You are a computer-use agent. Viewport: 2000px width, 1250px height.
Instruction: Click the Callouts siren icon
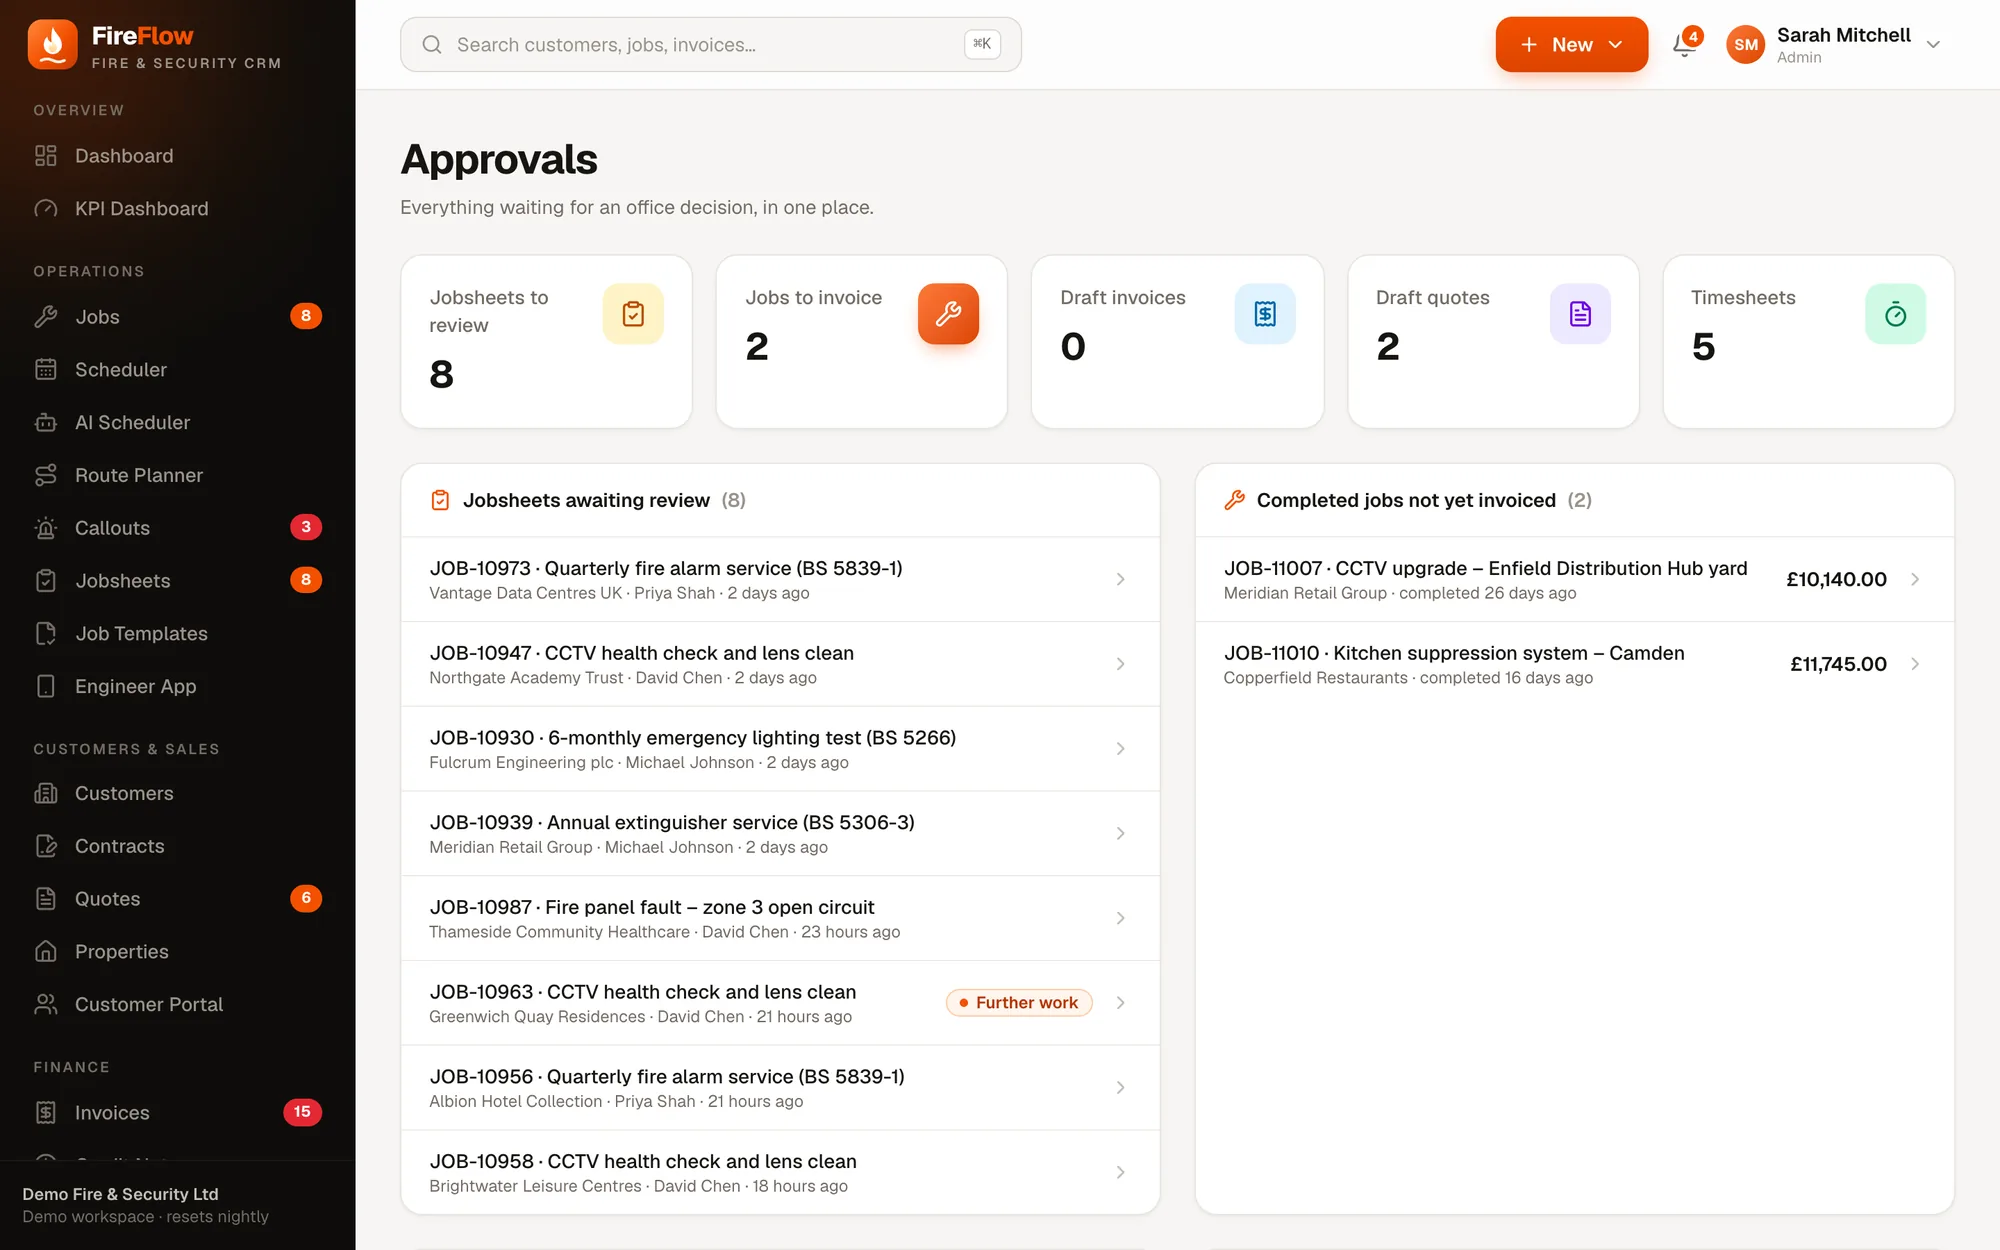46,528
